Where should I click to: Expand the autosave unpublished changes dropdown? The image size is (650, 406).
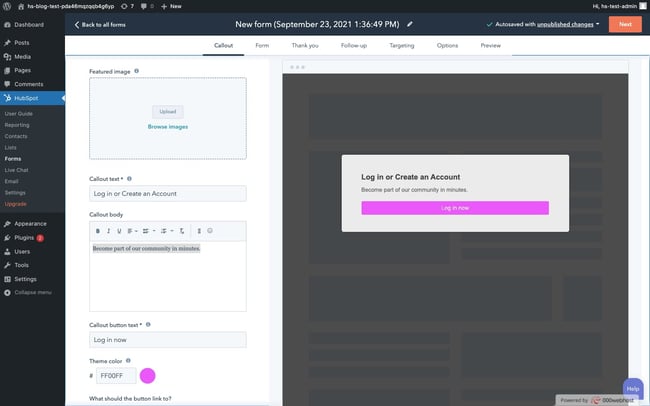click(x=597, y=23)
